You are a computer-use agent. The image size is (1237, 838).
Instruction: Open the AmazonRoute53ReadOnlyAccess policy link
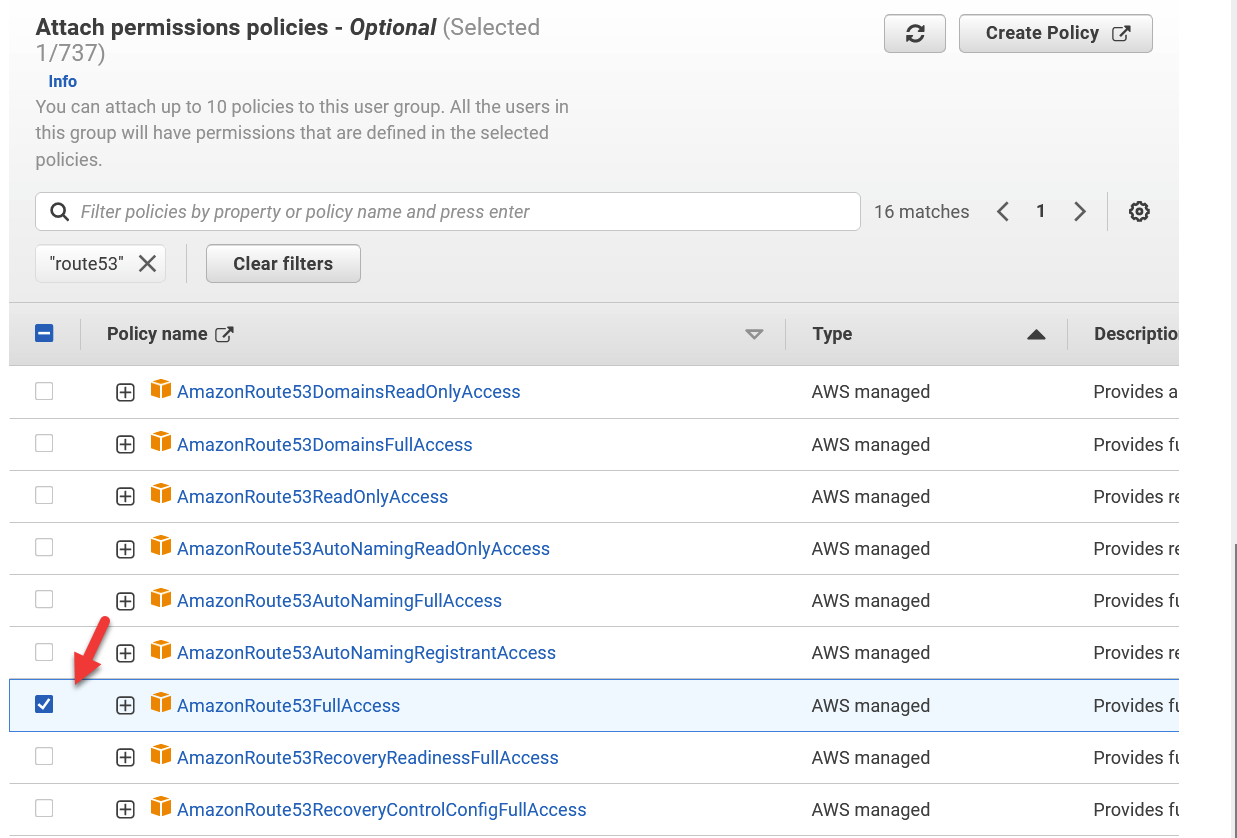(312, 497)
